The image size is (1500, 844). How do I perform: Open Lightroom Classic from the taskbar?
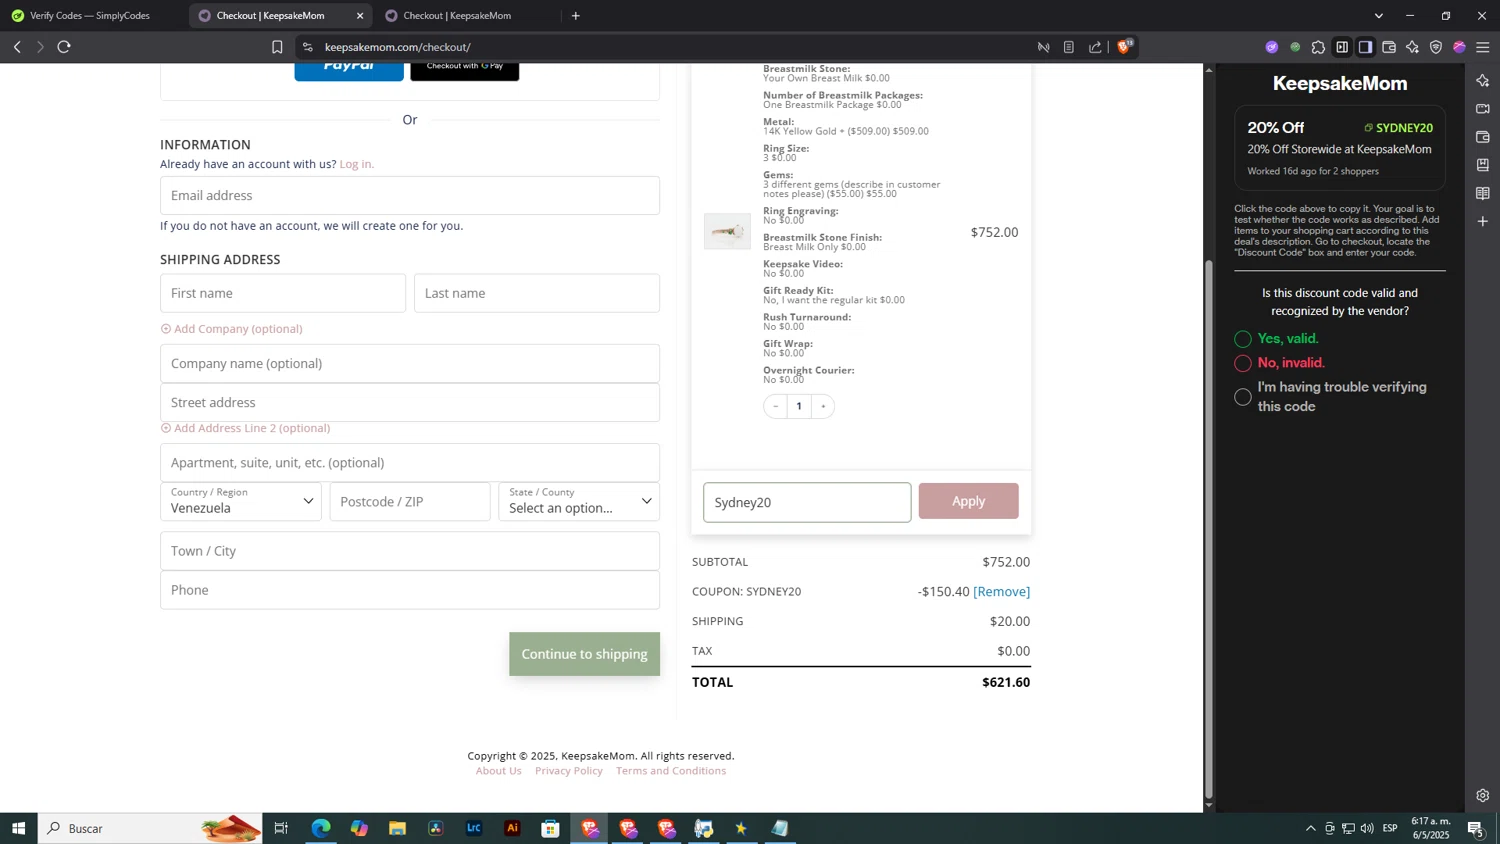click(x=474, y=828)
